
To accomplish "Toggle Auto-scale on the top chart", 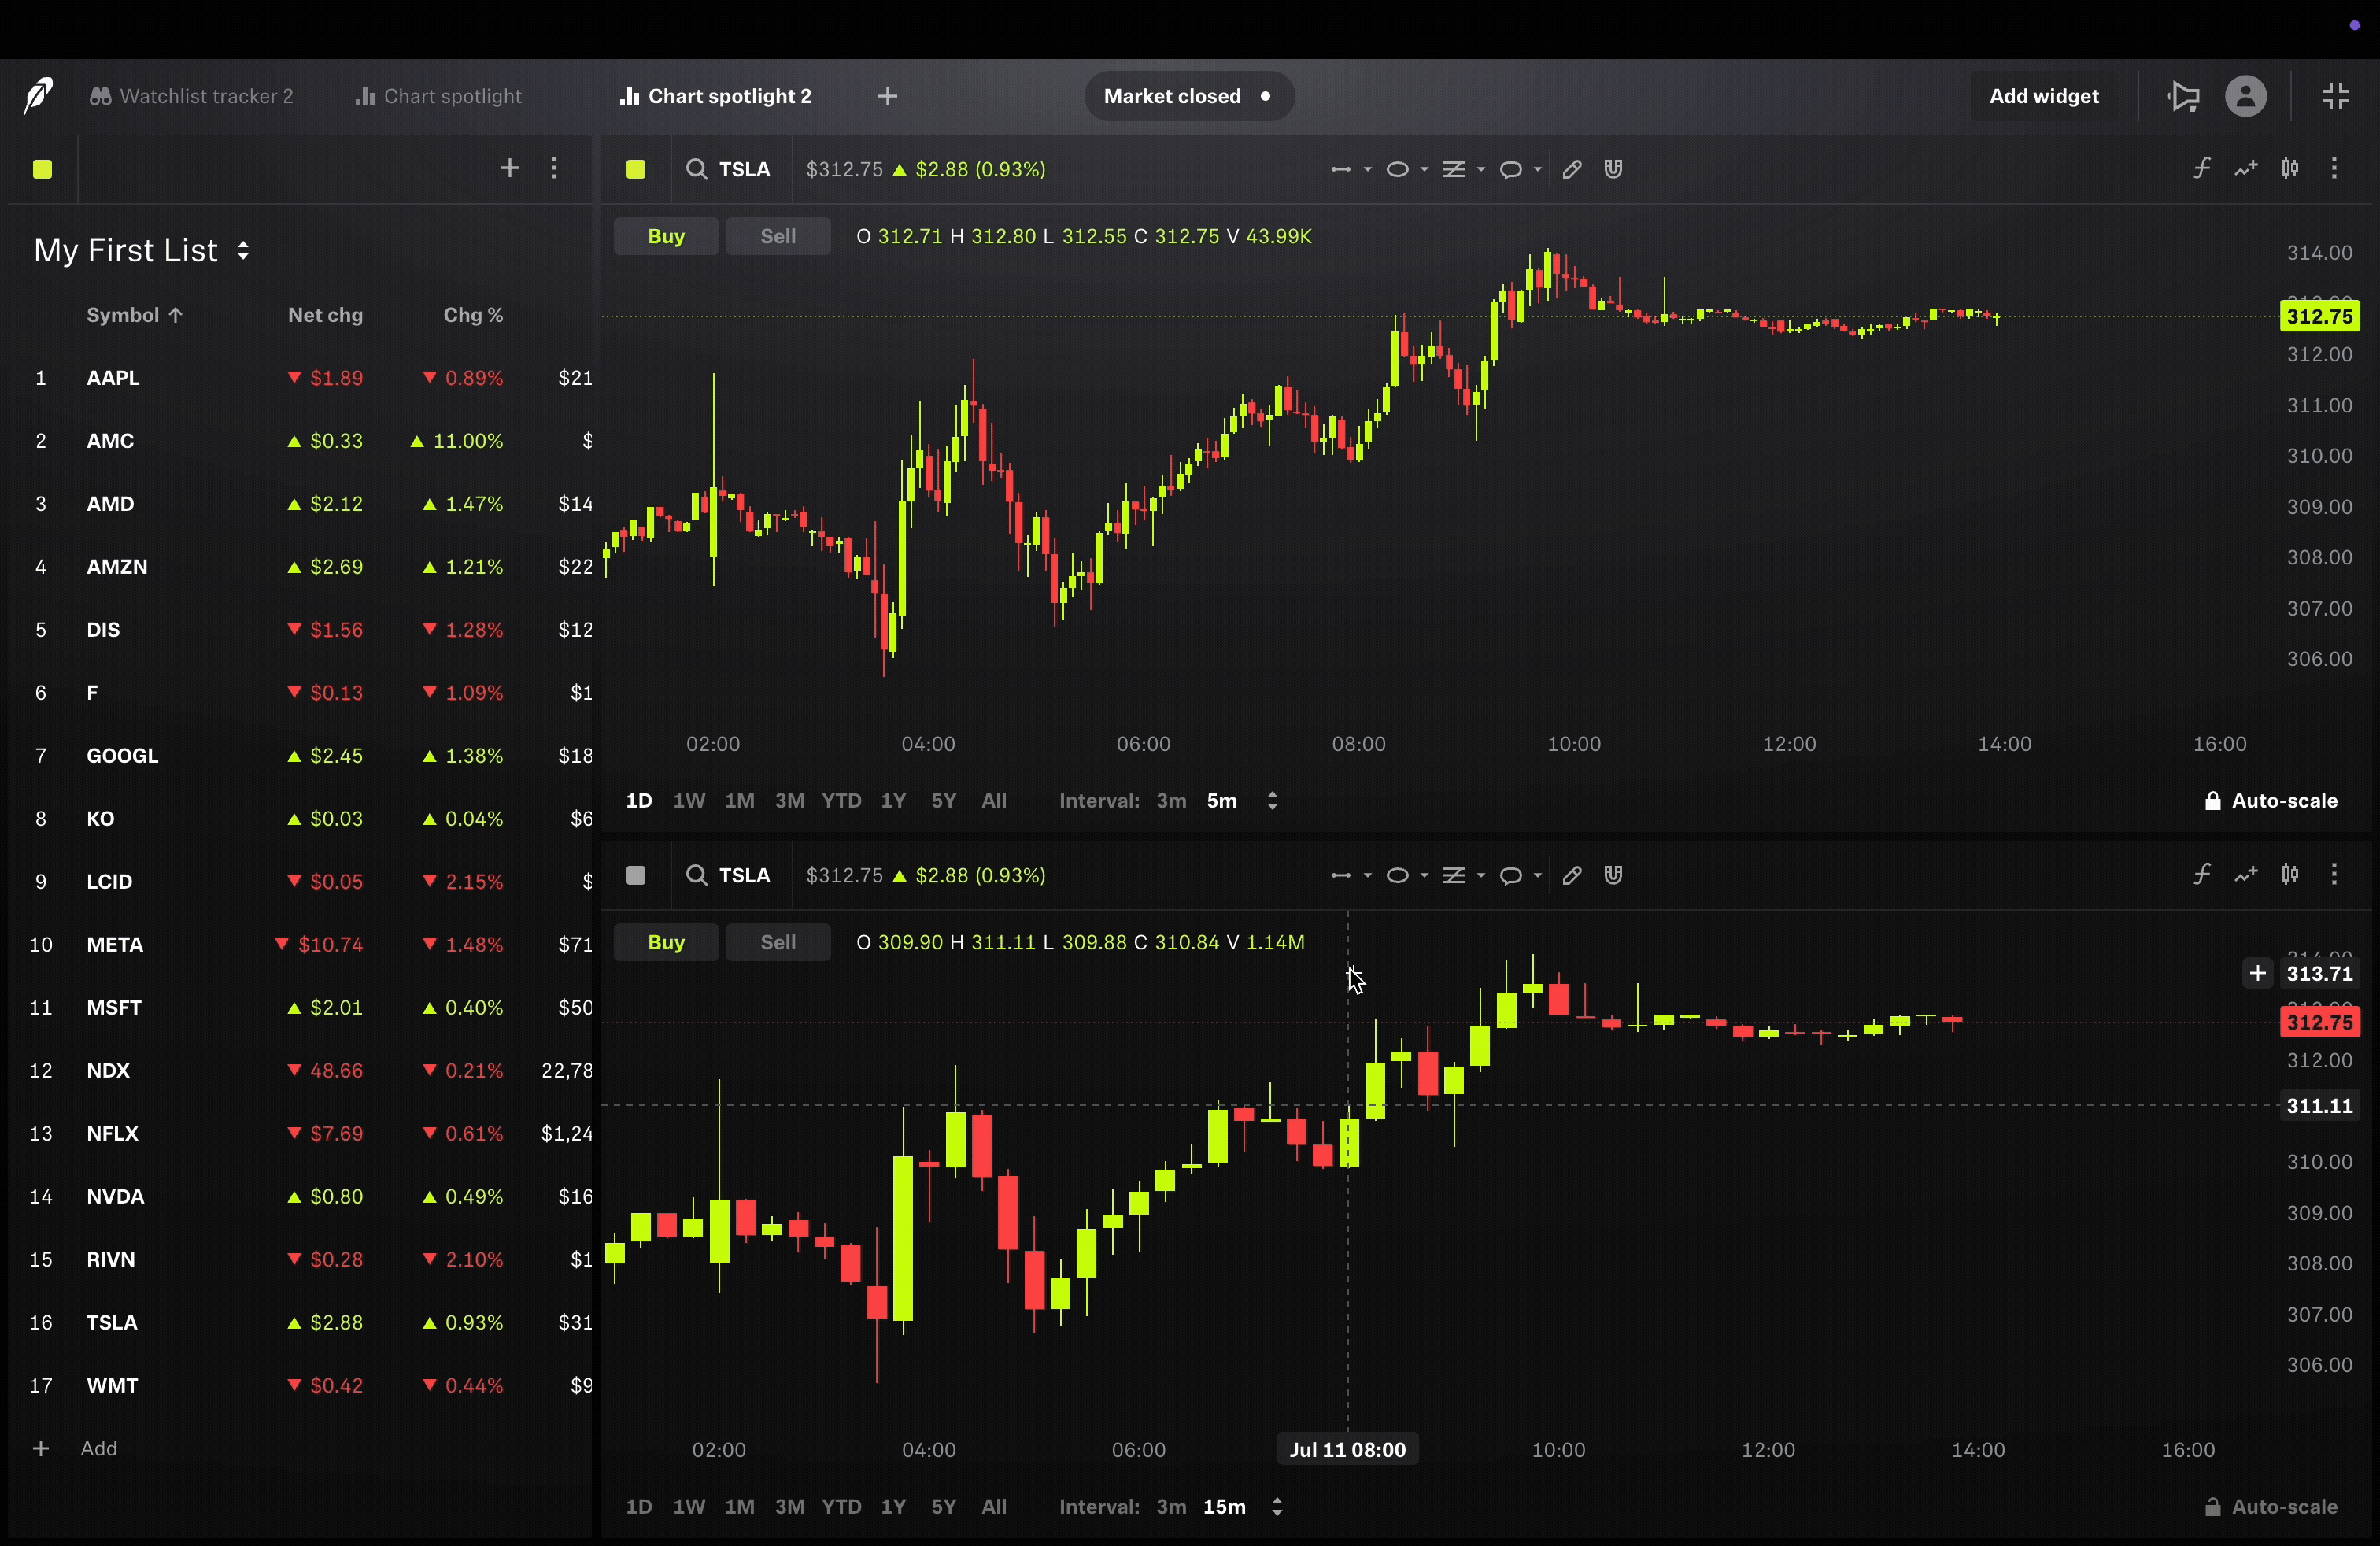I will pos(2270,801).
